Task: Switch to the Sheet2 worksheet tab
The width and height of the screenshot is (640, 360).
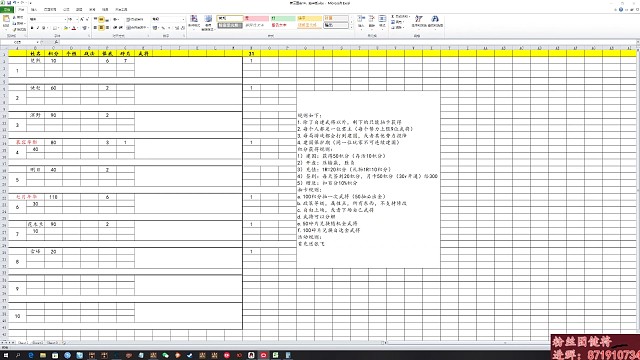Action: tap(37, 343)
